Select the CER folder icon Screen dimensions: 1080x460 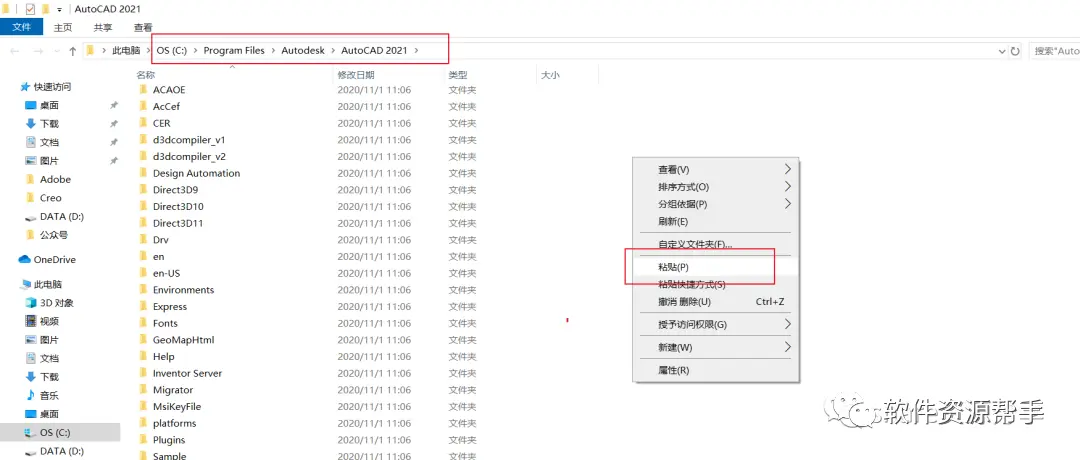pos(143,123)
